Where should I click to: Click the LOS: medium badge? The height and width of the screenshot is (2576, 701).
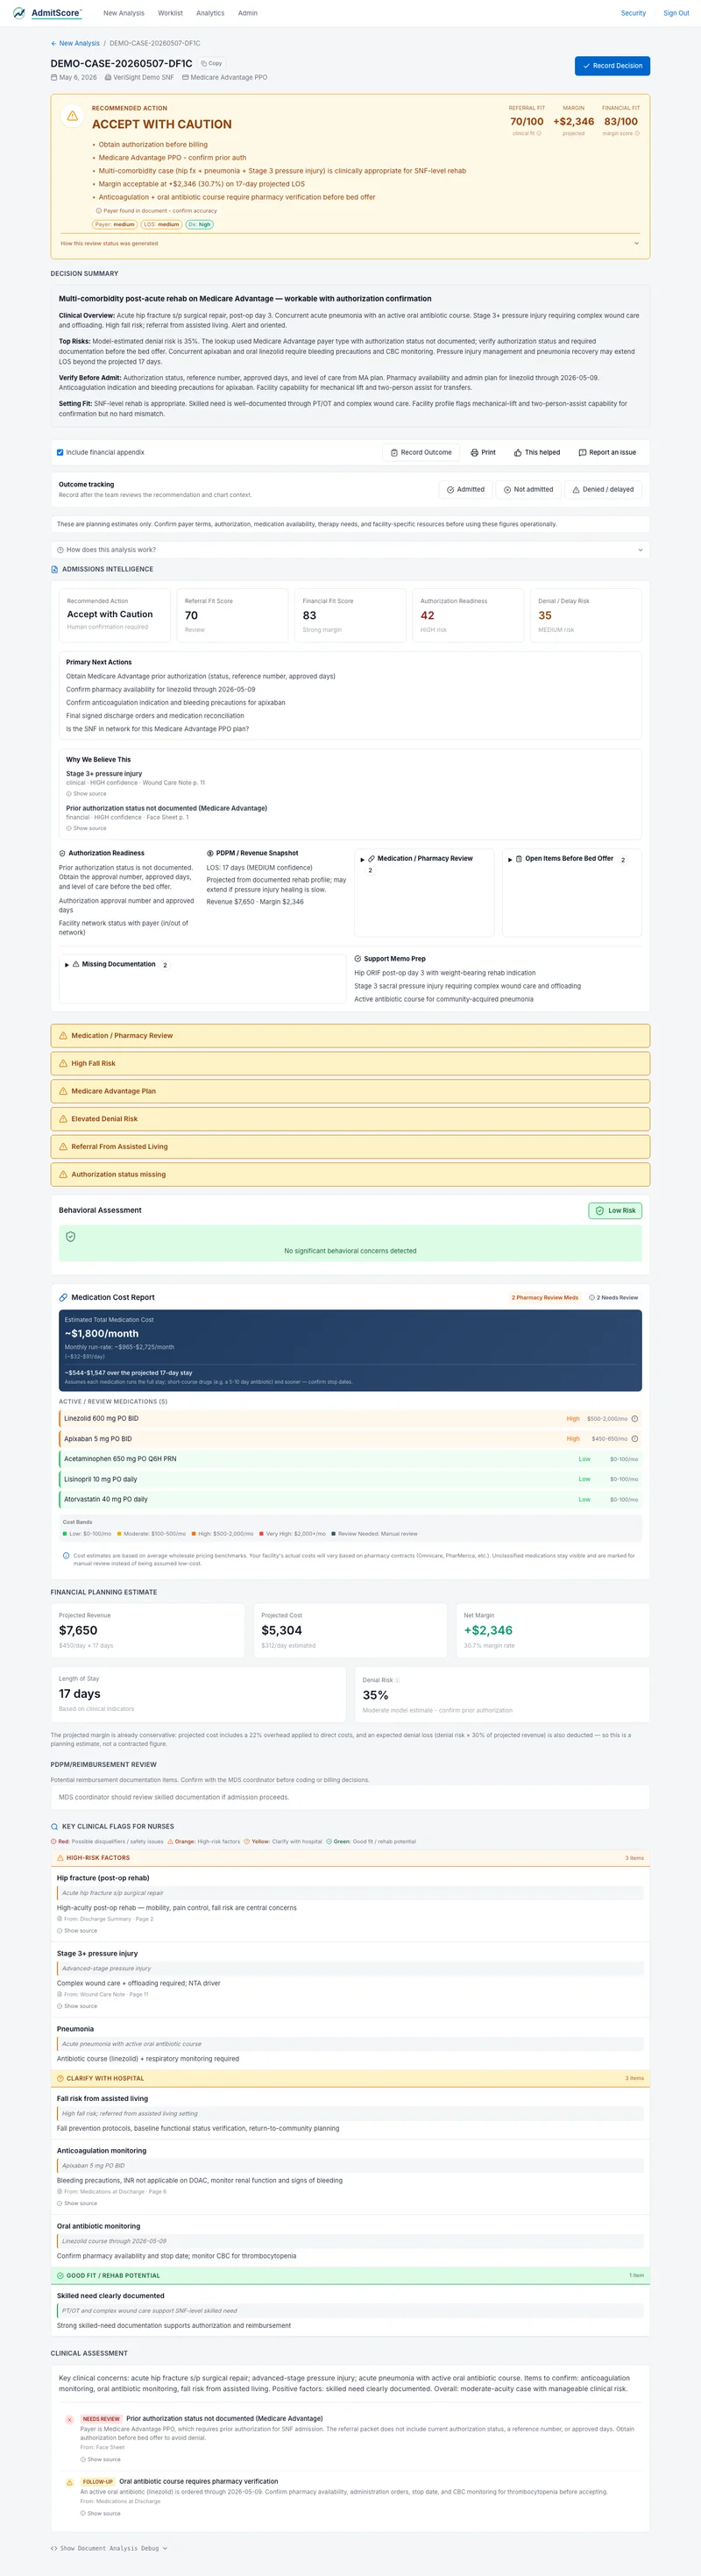pyautogui.click(x=161, y=225)
